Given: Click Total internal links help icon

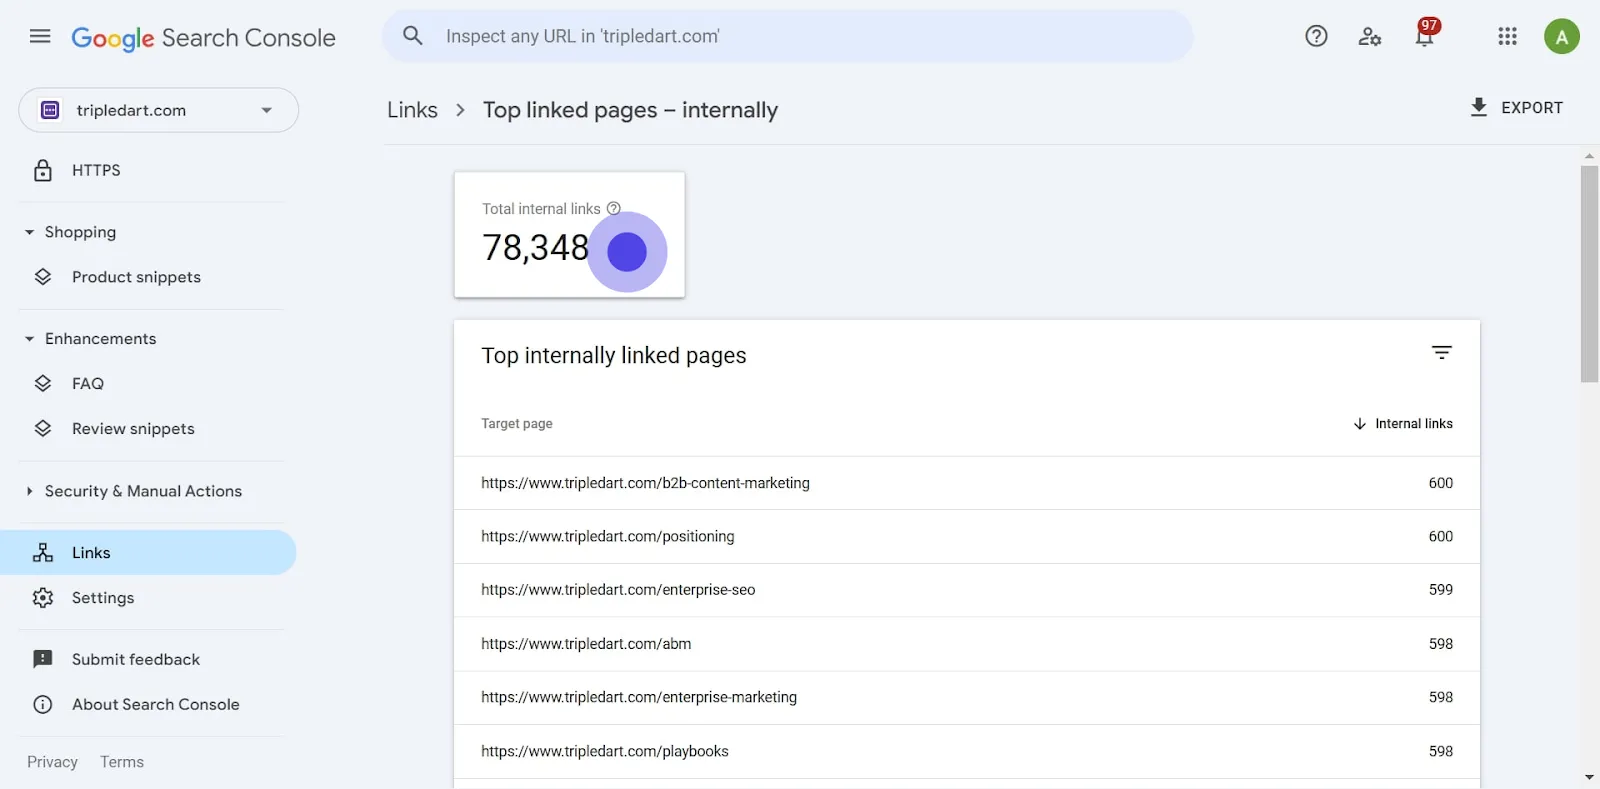Looking at the screenshot, I should click(x=614, y=208).
